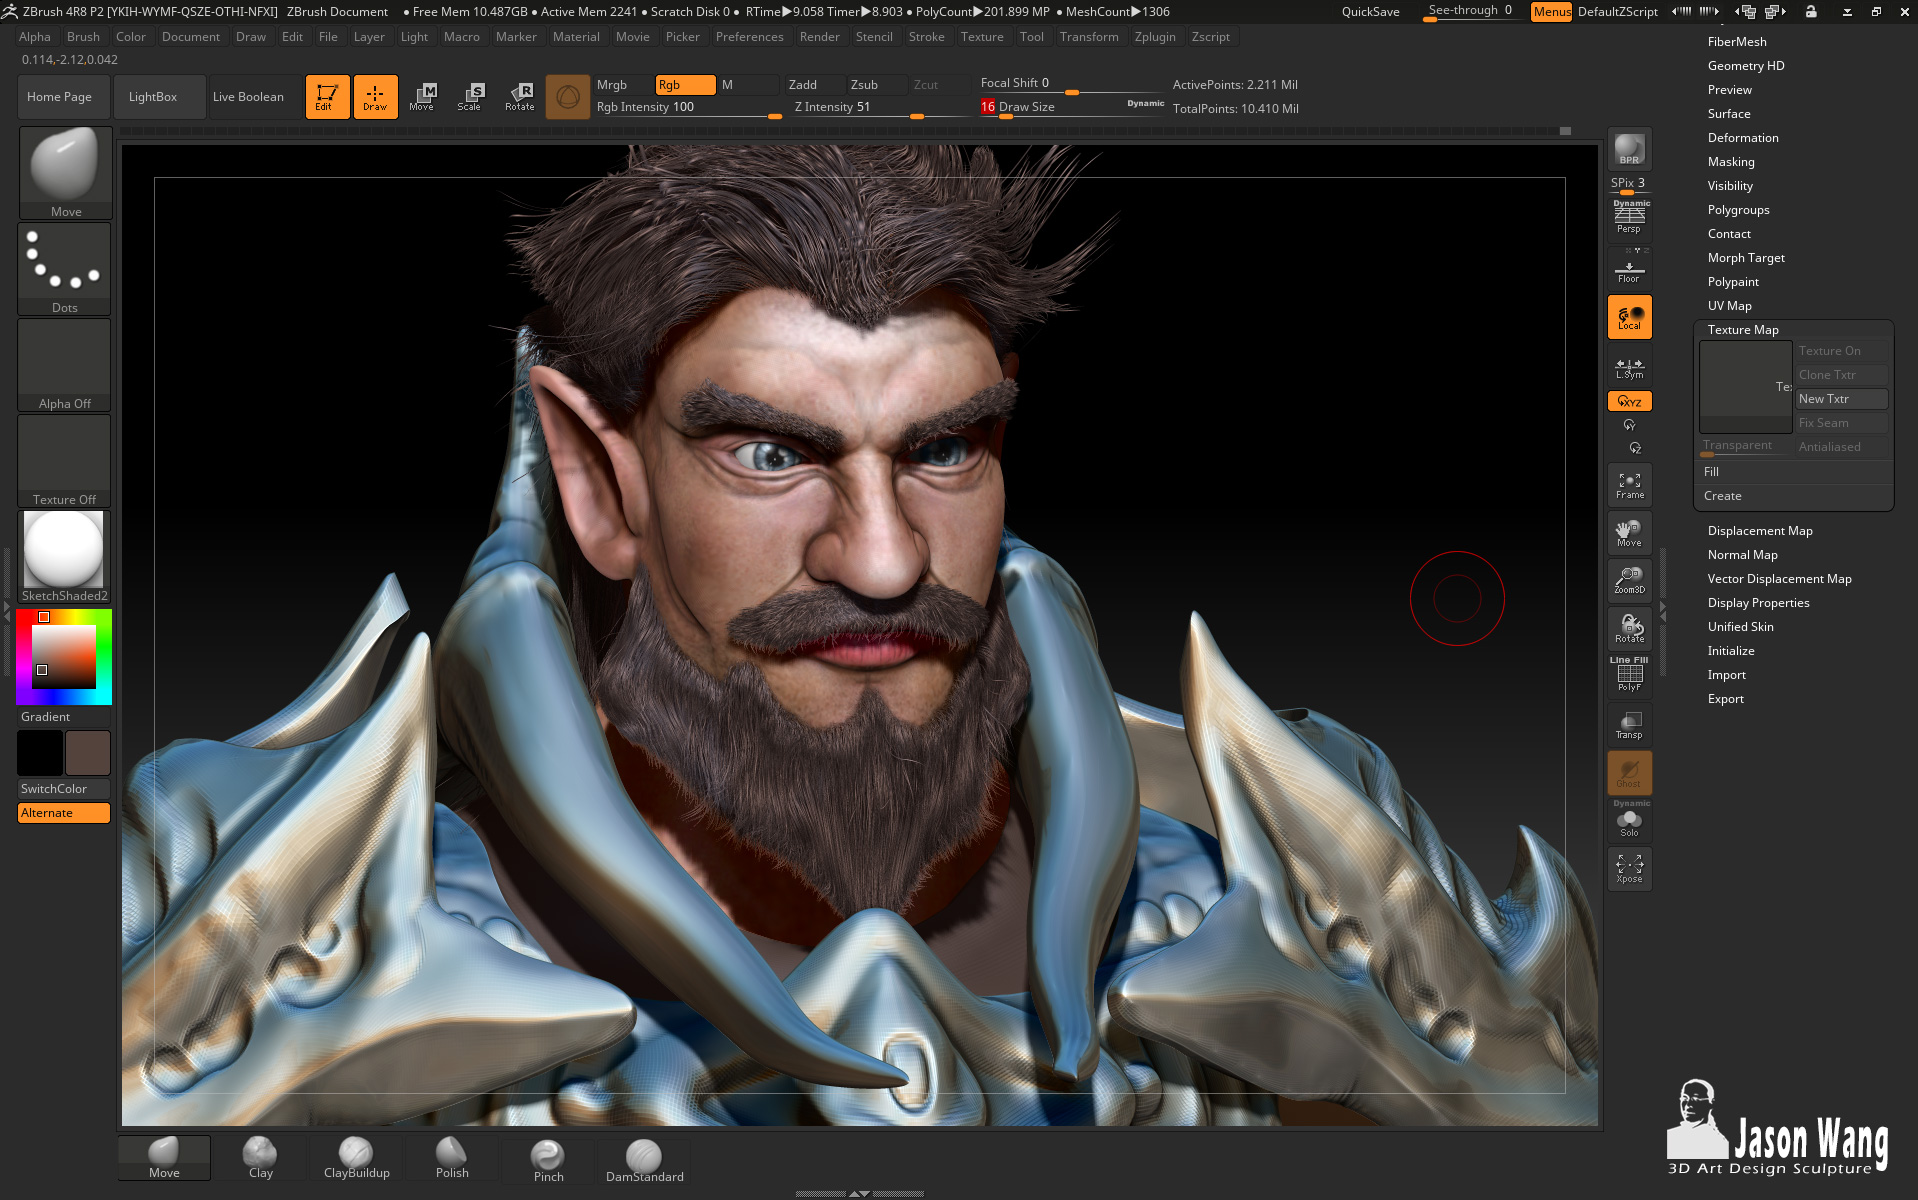The image size is (1918, 1200).
Task: Open the Brush menu
Action: (x=83, y=37)
